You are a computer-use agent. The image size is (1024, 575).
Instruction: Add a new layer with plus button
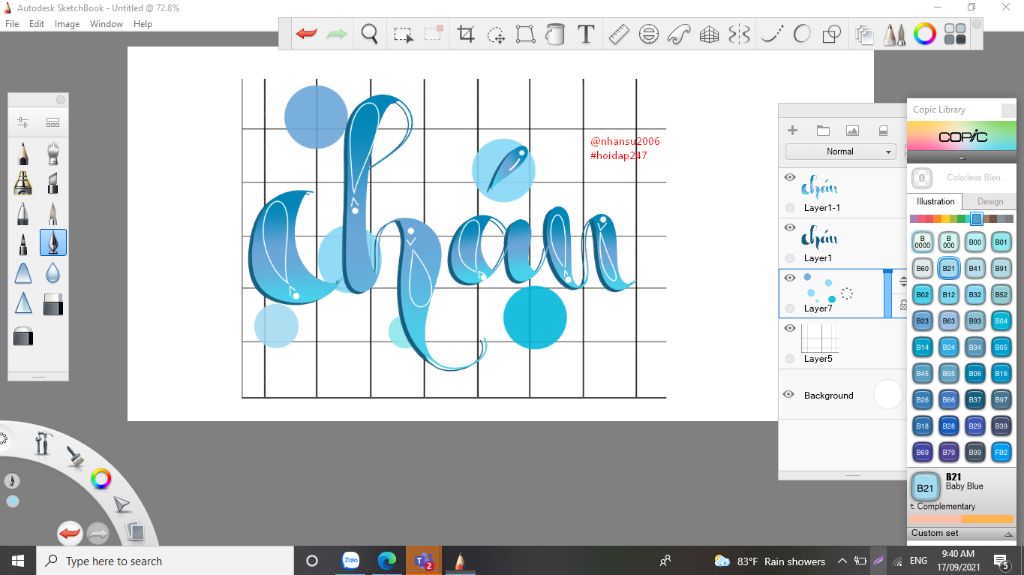[x=792, y=130]
